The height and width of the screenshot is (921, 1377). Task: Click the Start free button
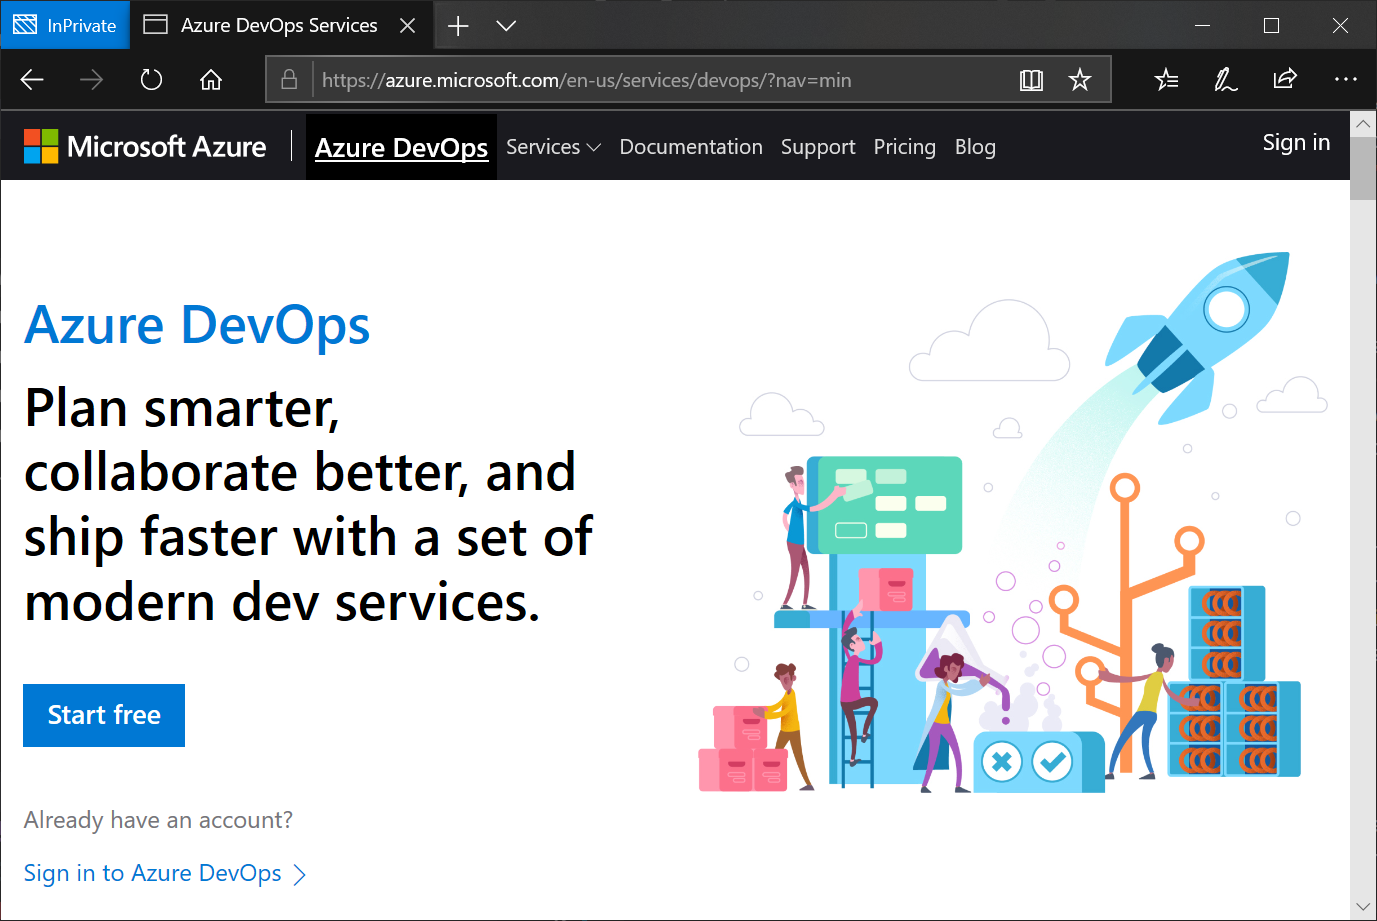click(x=104, y=715)
